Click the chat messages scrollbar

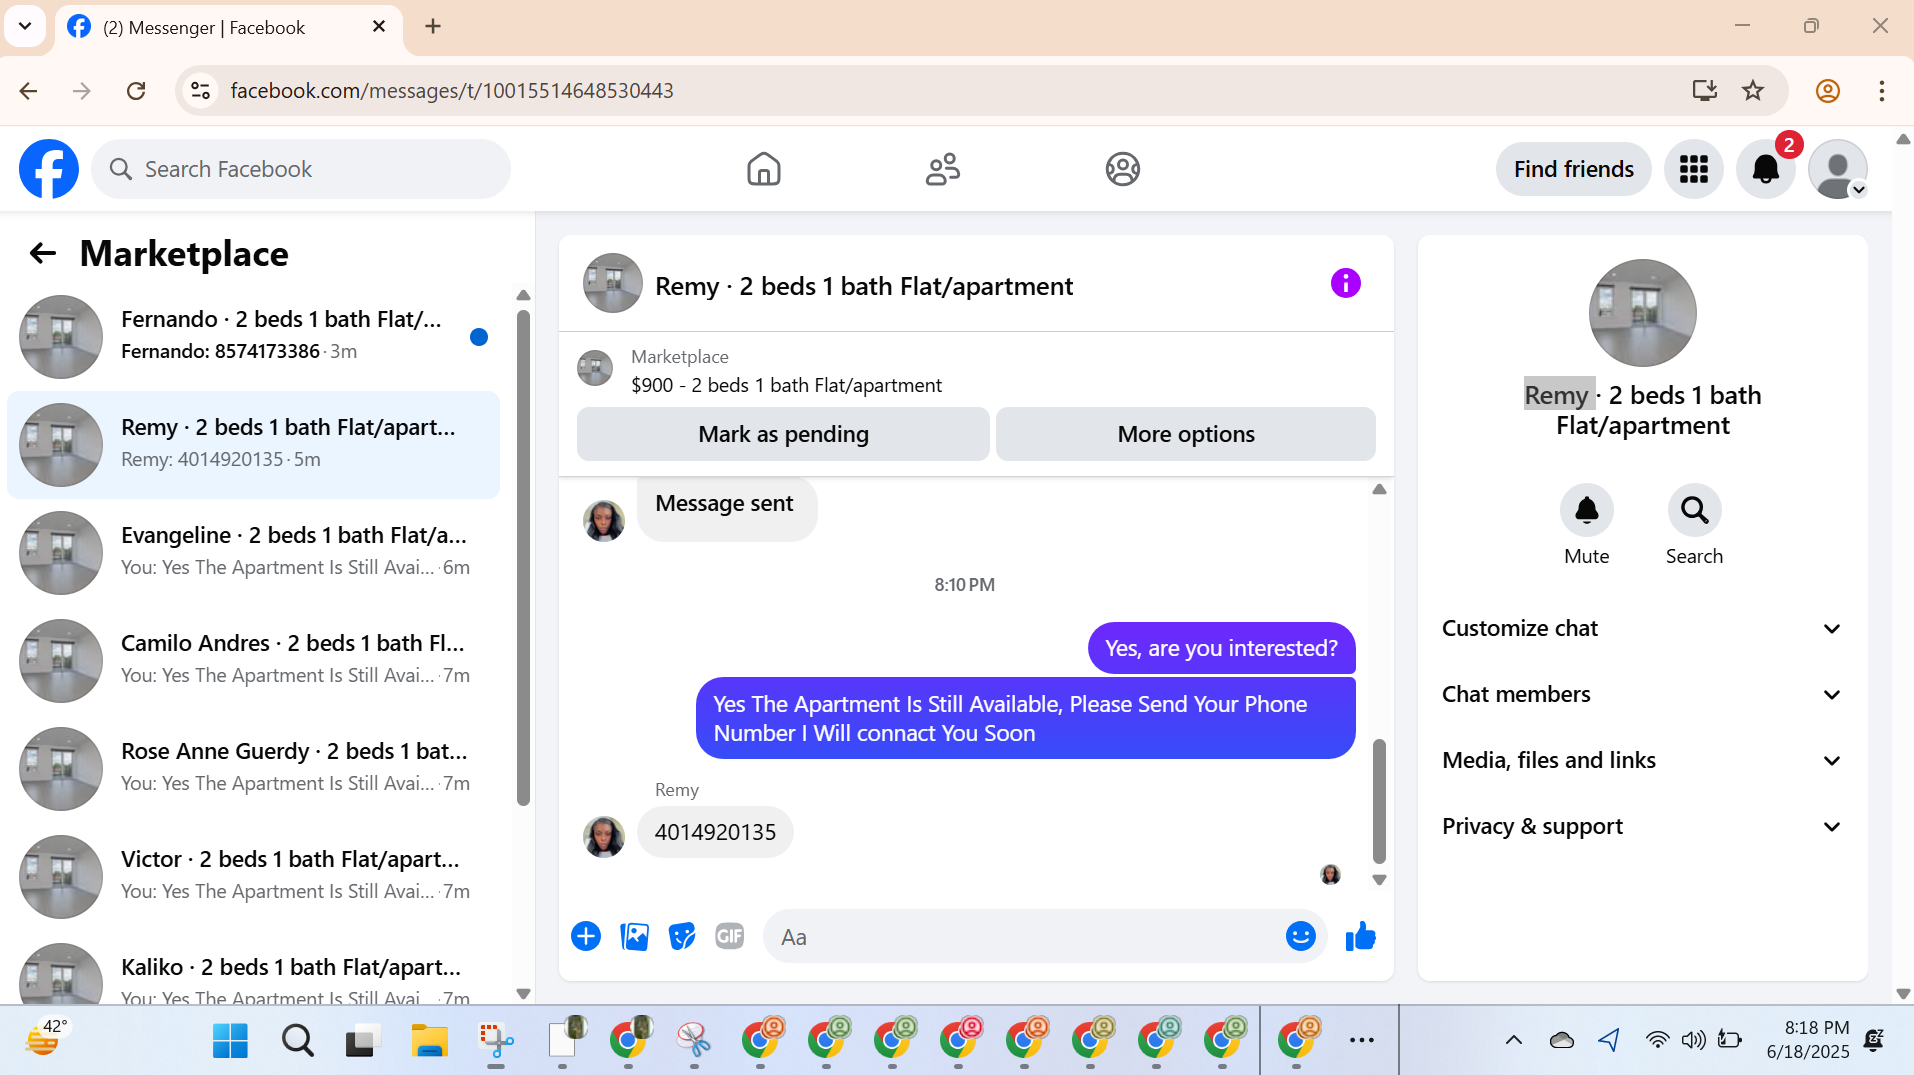pos(1379,800)
